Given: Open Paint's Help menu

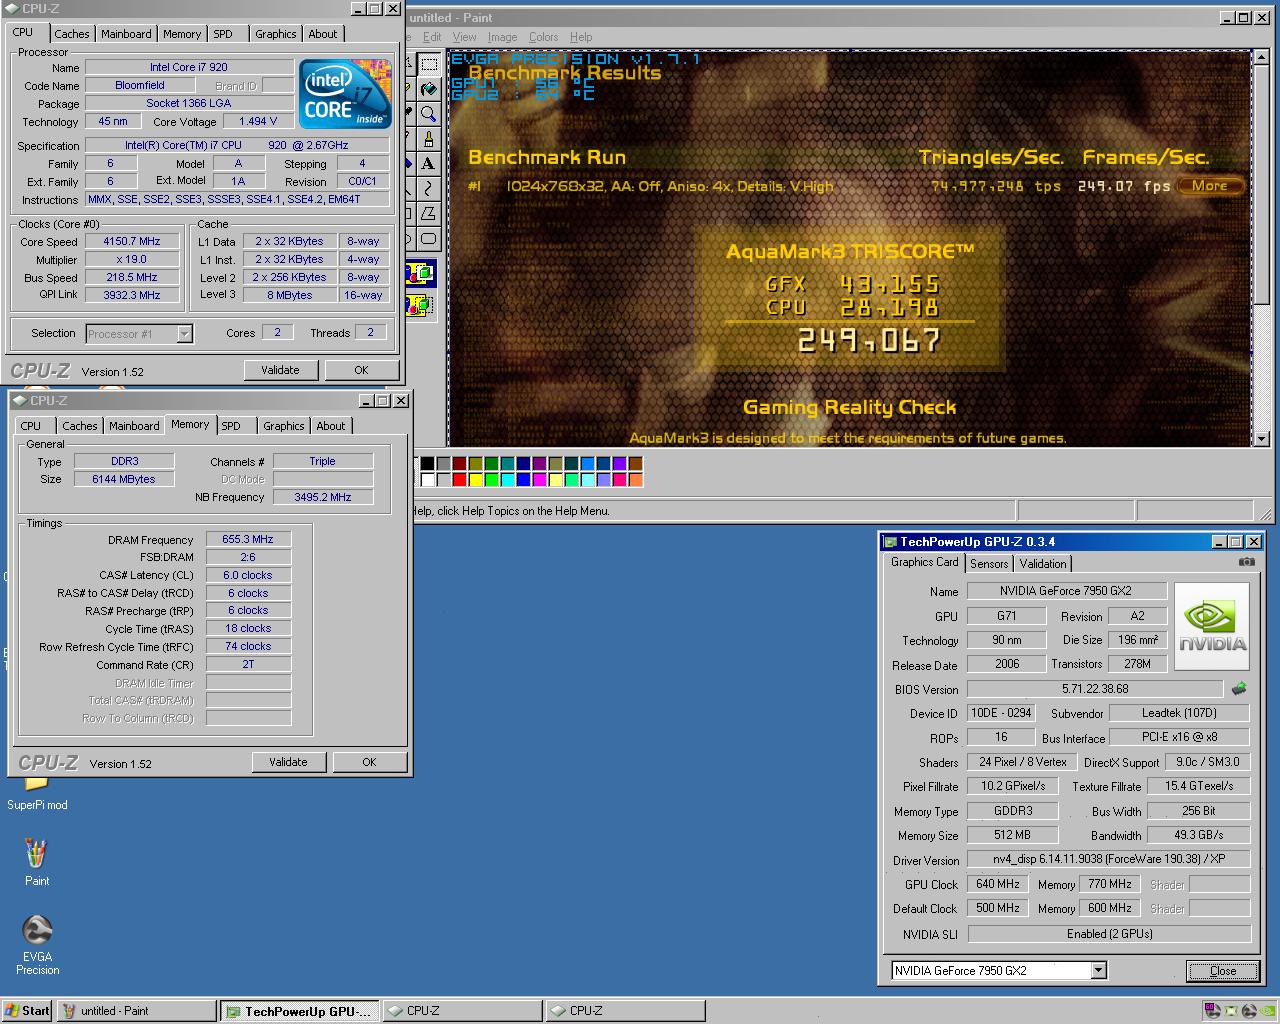Looking at the screenshot, I should pos(581,37).
